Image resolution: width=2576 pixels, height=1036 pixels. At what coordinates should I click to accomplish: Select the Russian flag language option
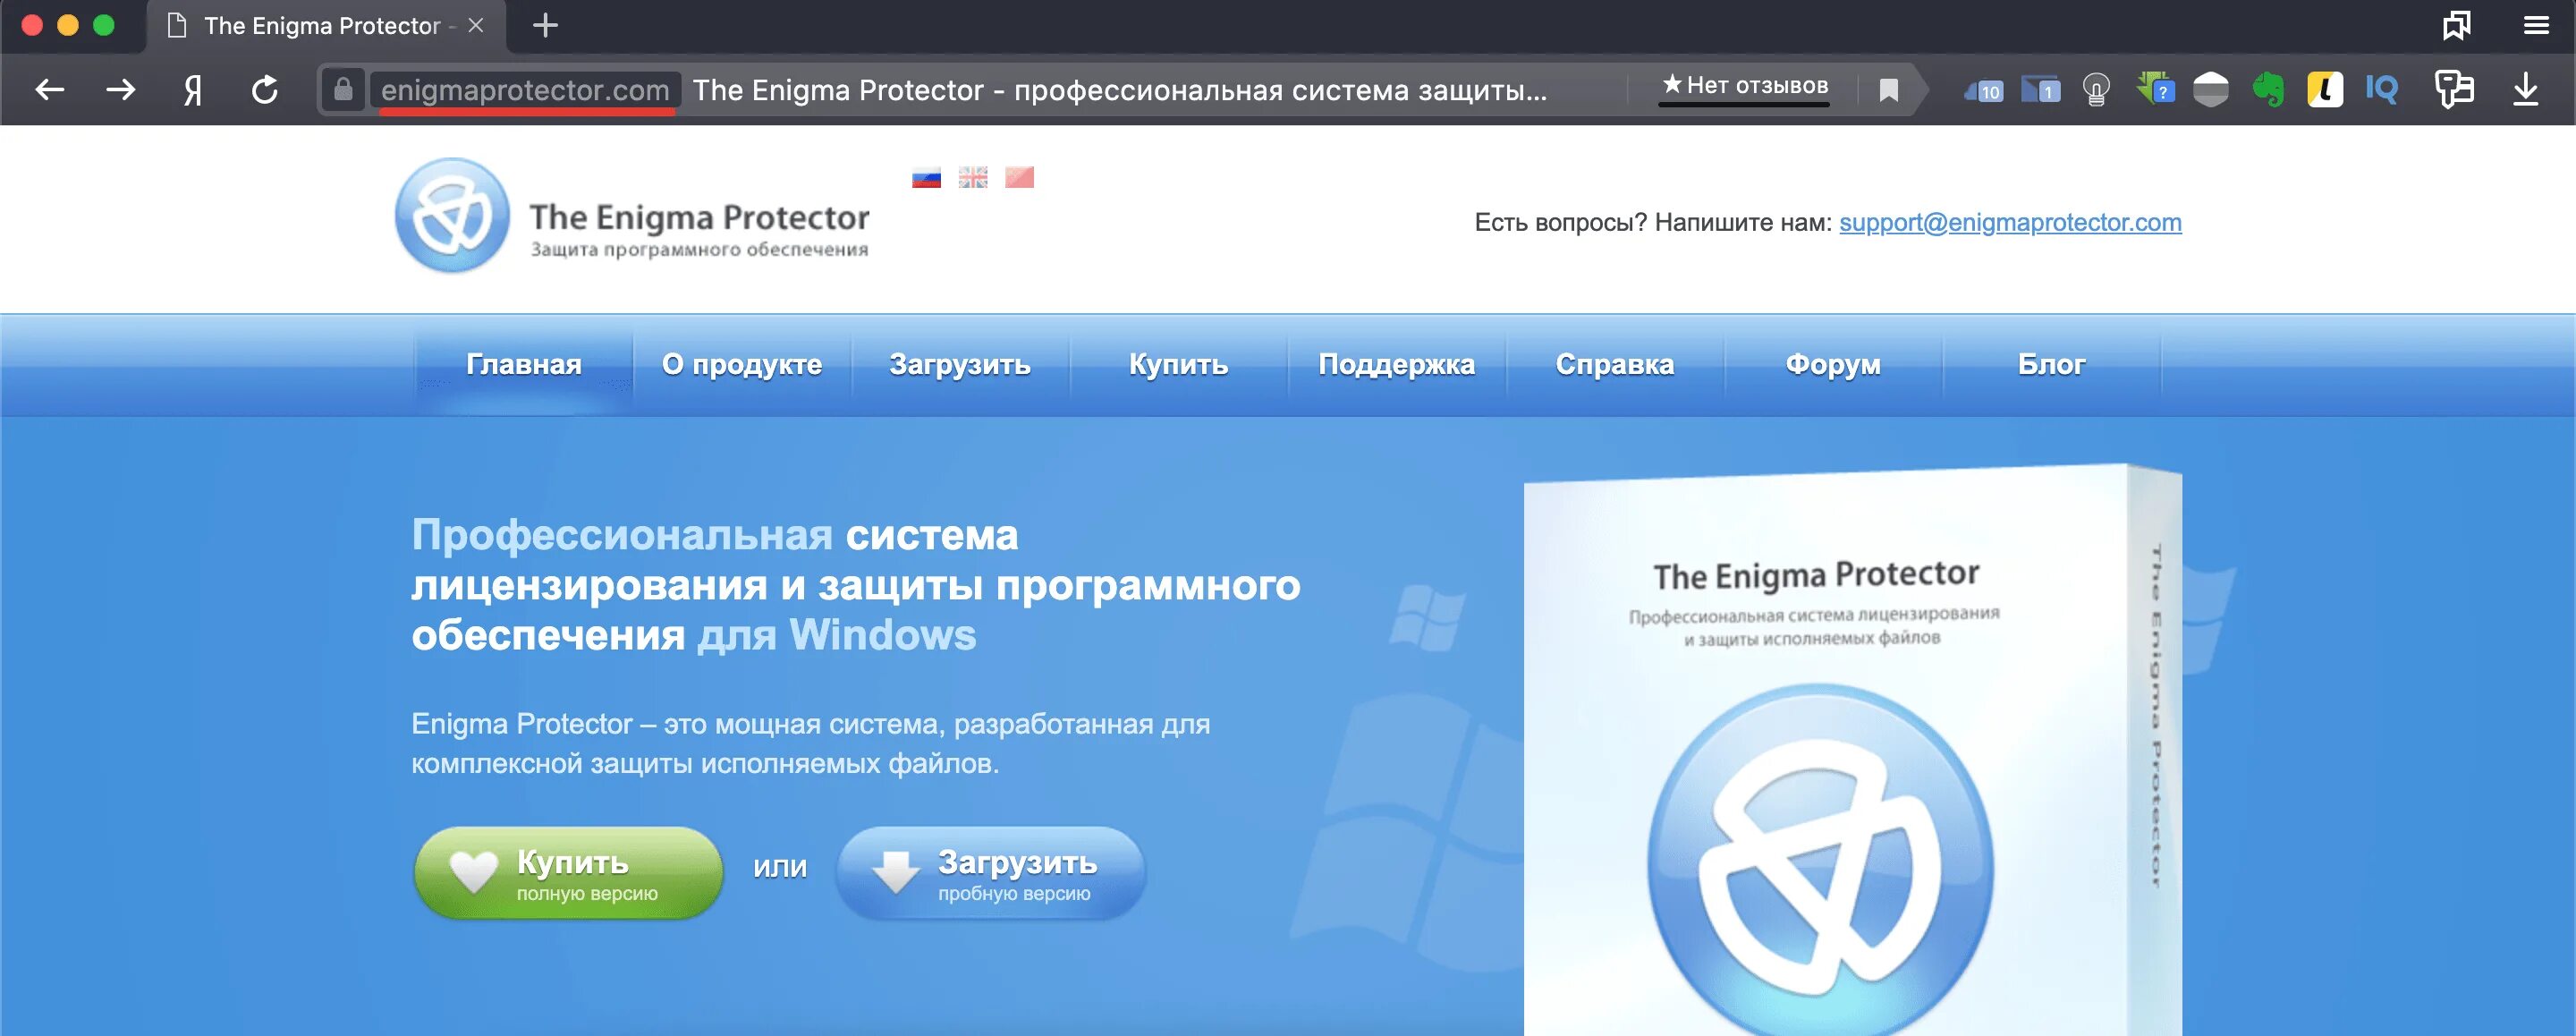926,177
